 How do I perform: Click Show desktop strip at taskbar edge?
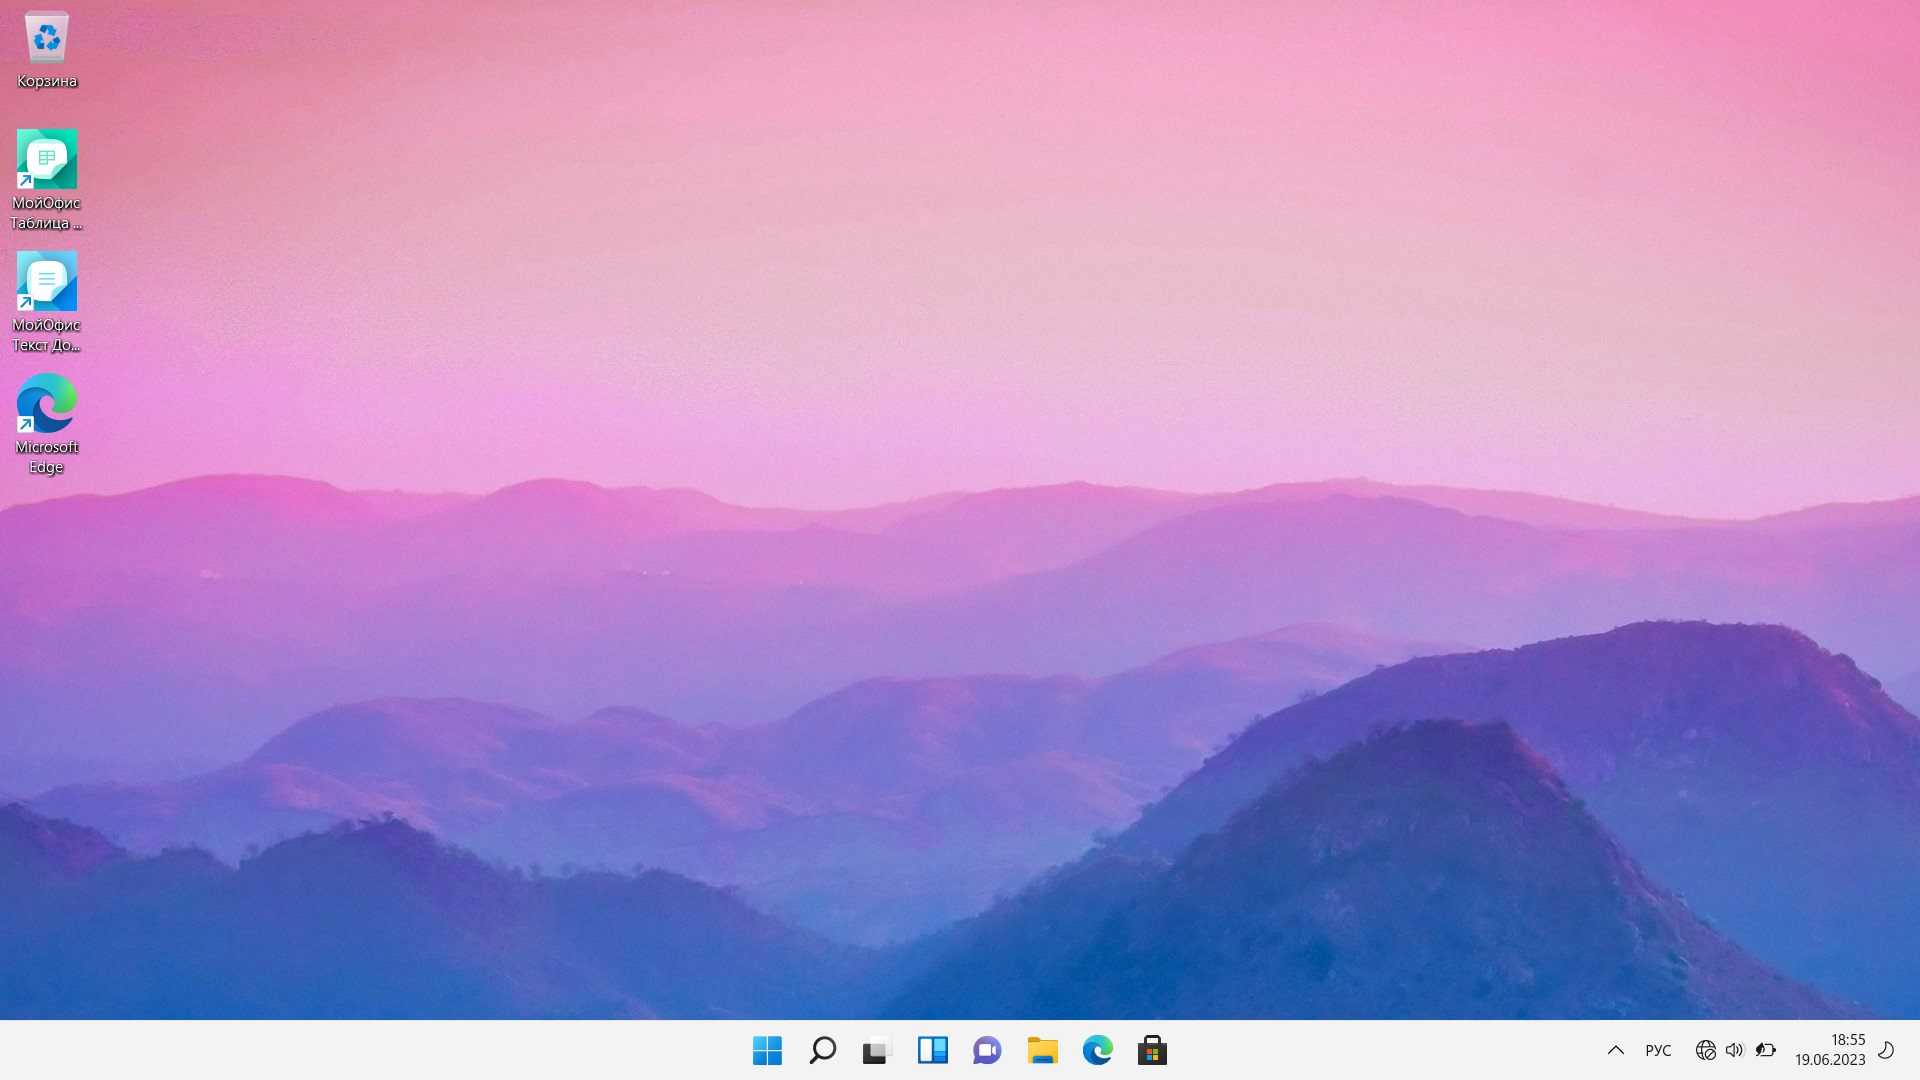coord(1916,1050)
